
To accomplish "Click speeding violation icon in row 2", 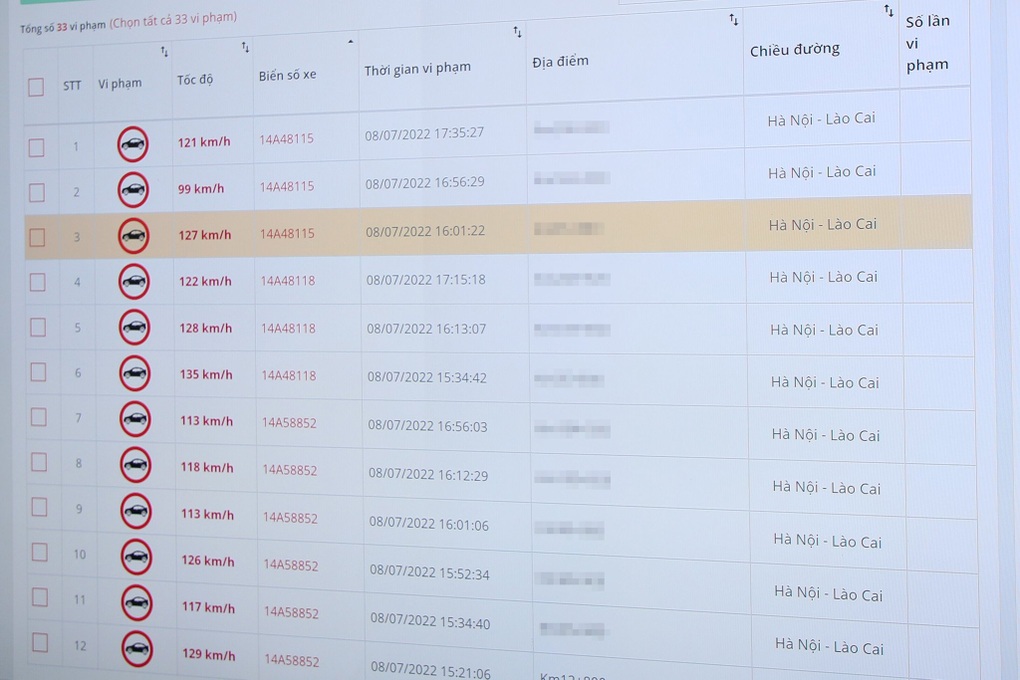I will pyautogui.click(x=133, y=189).
